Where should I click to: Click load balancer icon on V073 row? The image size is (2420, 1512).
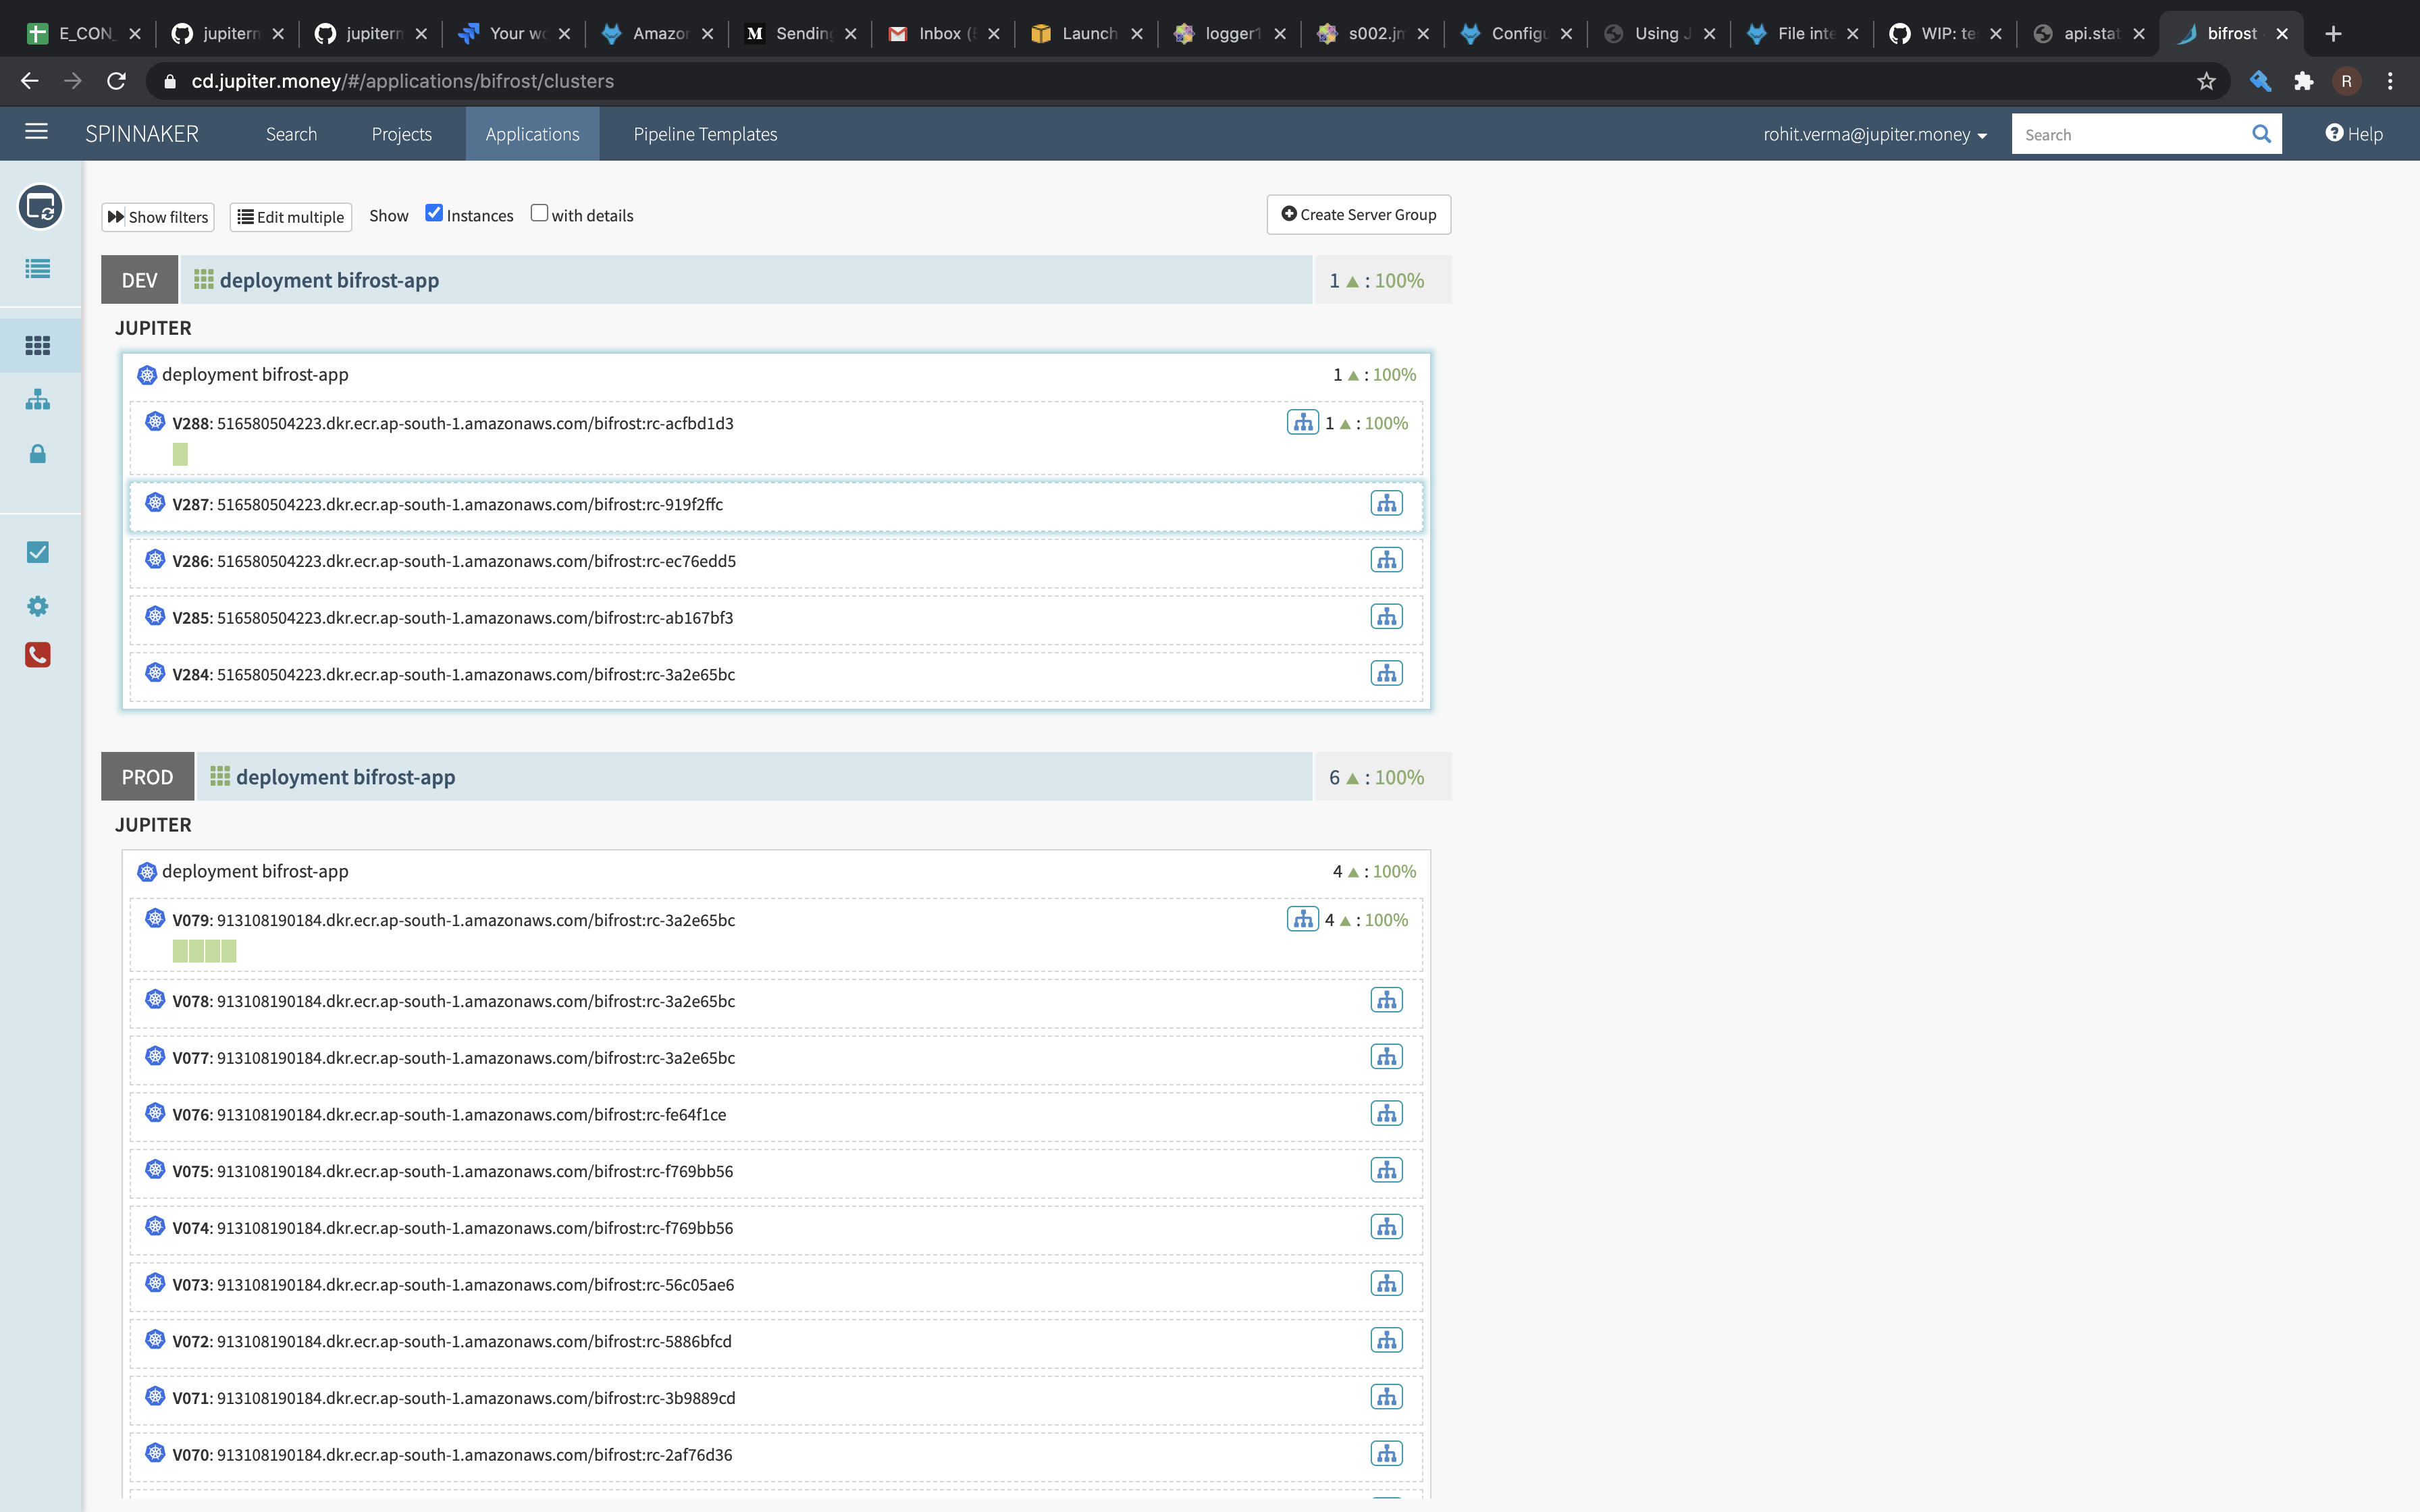point(1386,1284)
